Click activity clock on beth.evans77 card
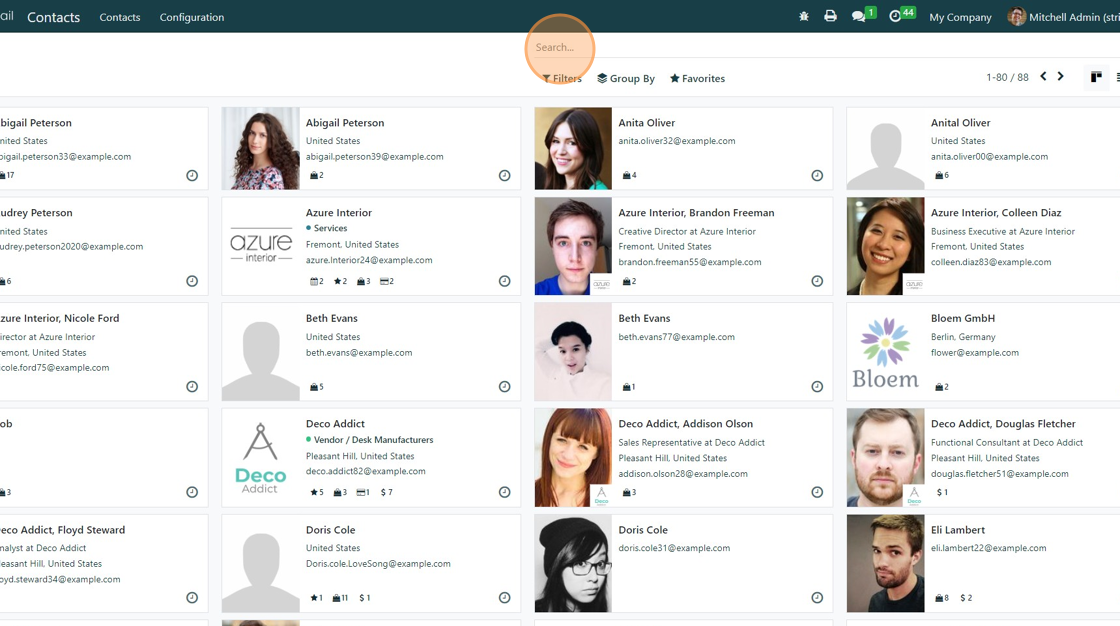This screenshot has height=626, width=1120. click(817, 387)
